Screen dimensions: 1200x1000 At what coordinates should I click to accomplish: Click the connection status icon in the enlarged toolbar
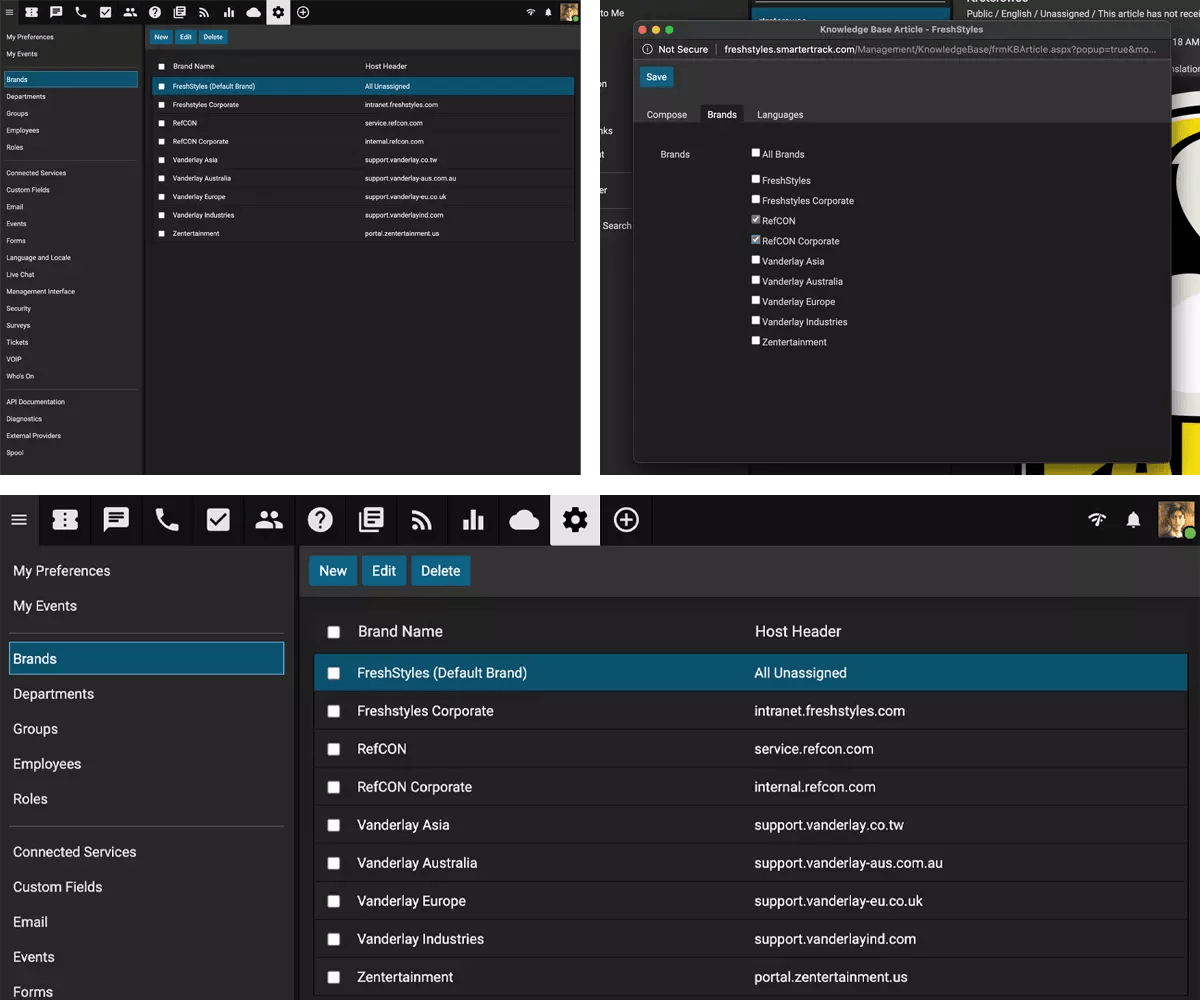click(1097, 520)
